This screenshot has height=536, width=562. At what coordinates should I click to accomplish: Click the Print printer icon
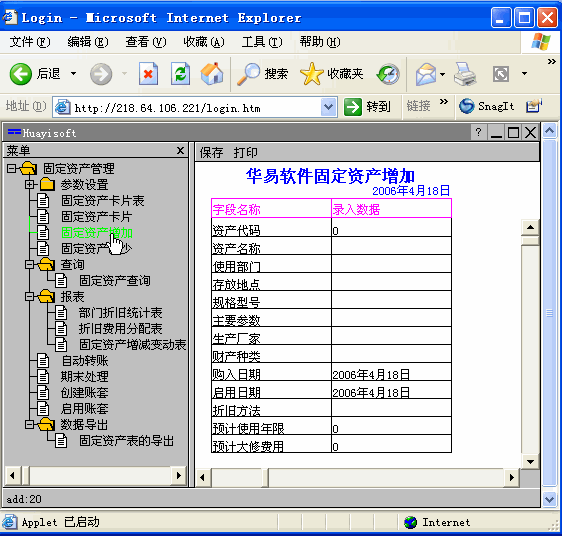click(x=465, y=74)
